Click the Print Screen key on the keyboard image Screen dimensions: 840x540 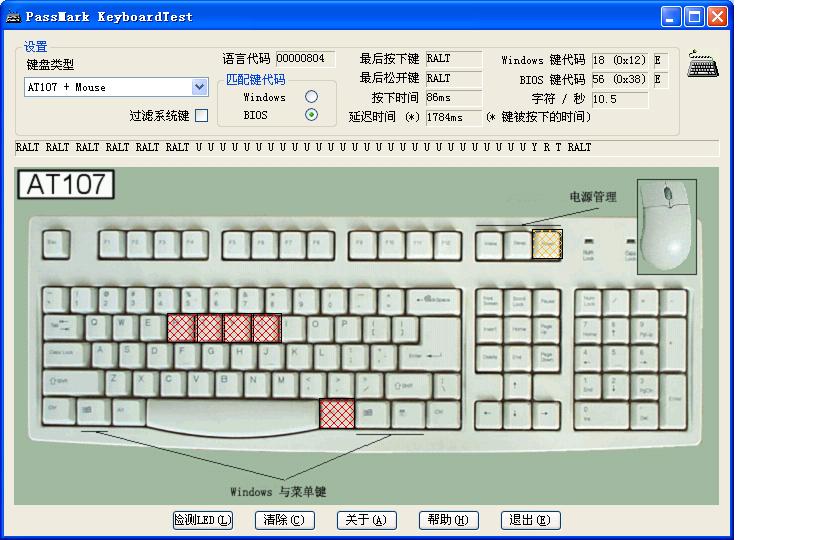489,302
